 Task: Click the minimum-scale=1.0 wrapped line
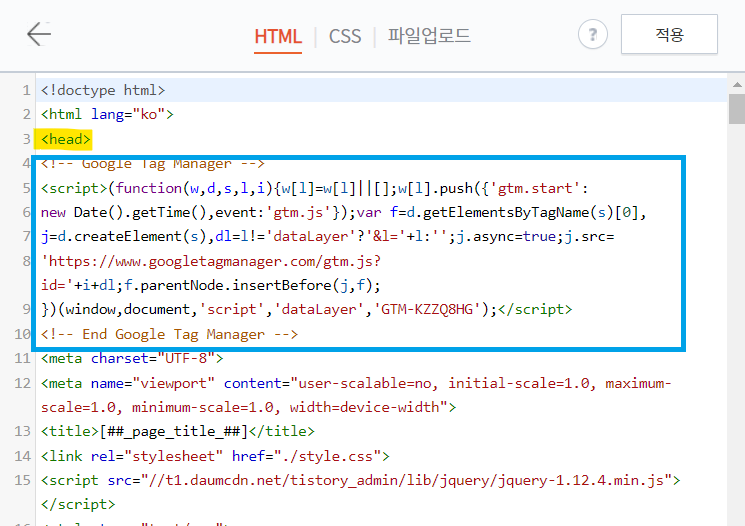click(x=248, y=408)
